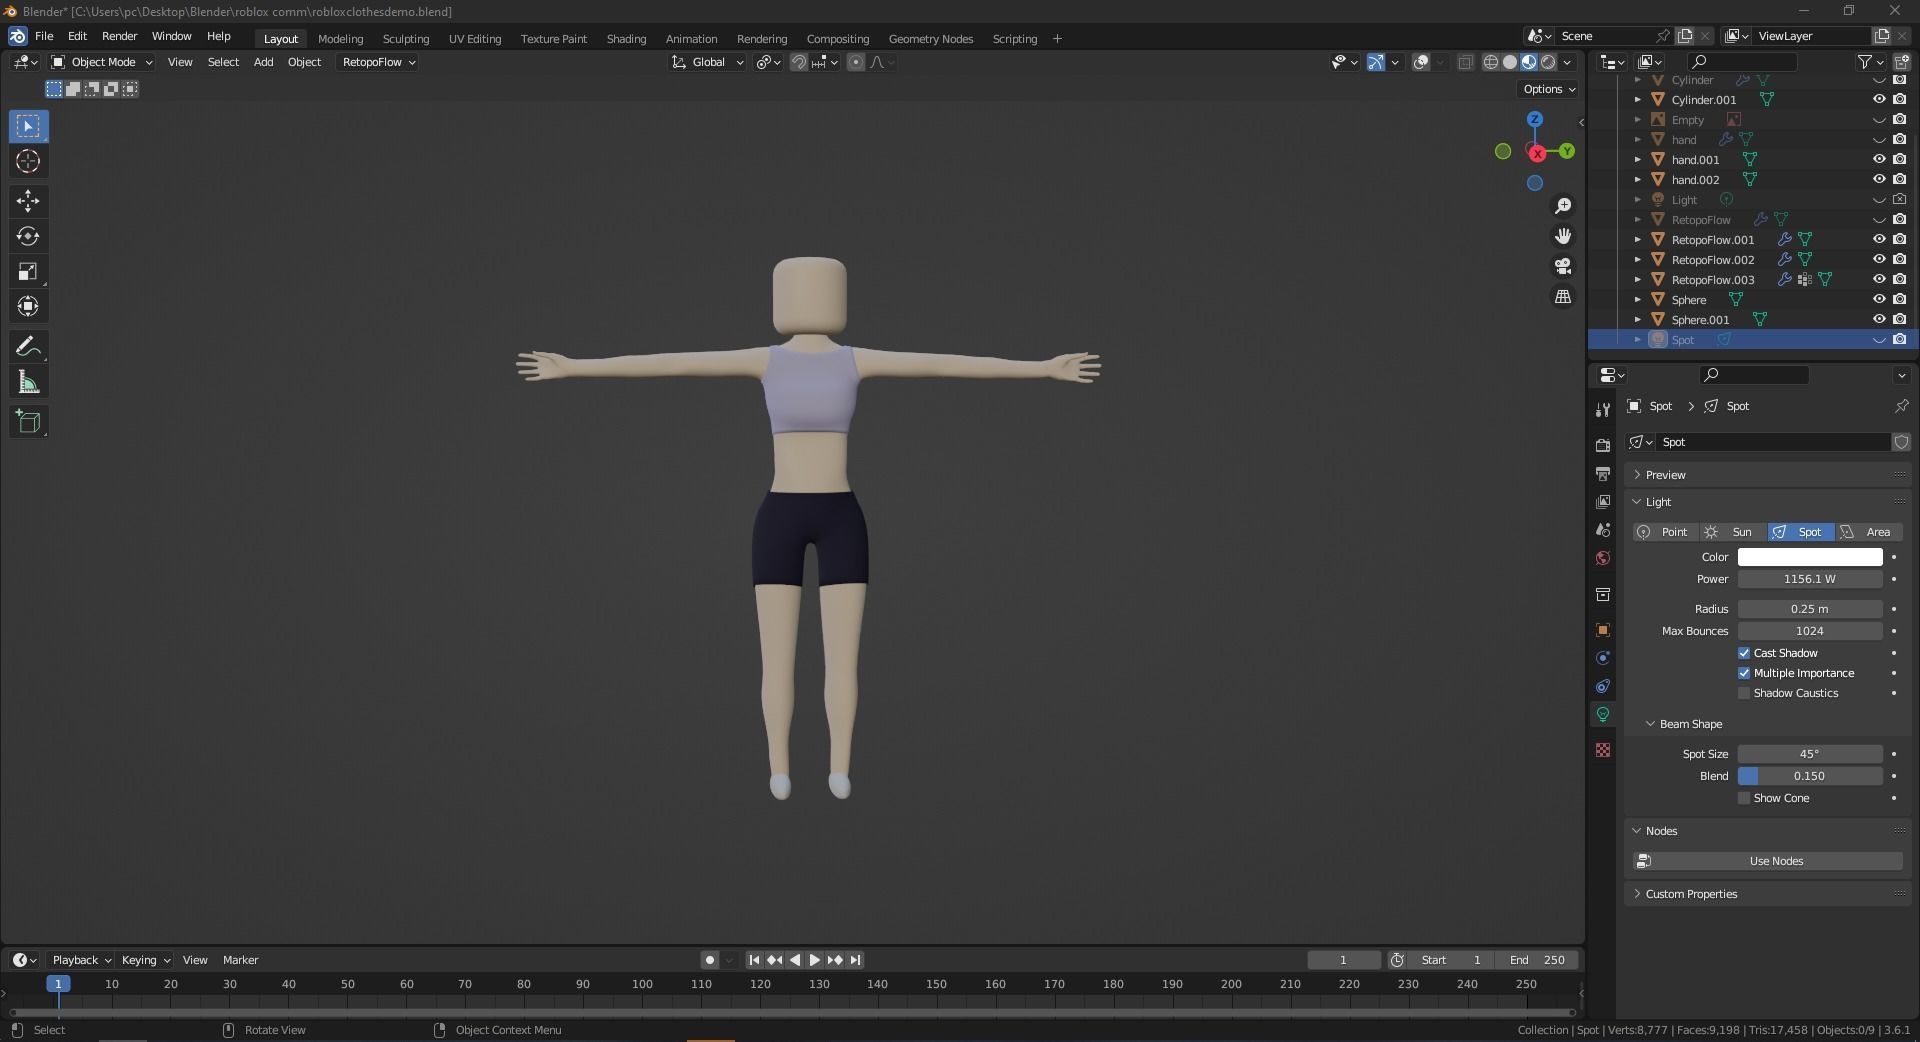Open the RetopoFlow header dropdown
The height and width of the screenshot is (1042, 1920).
click(378, 62)
